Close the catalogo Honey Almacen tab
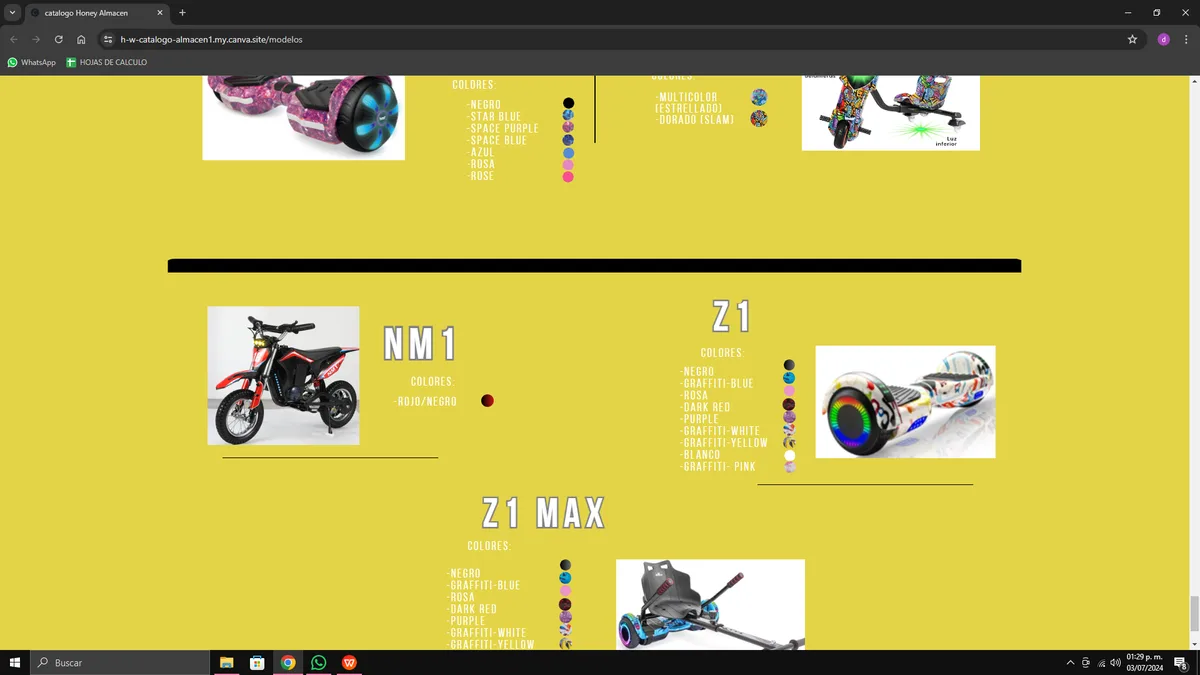This screenshot has width=1200, height=675. click(x=160, y=13)
